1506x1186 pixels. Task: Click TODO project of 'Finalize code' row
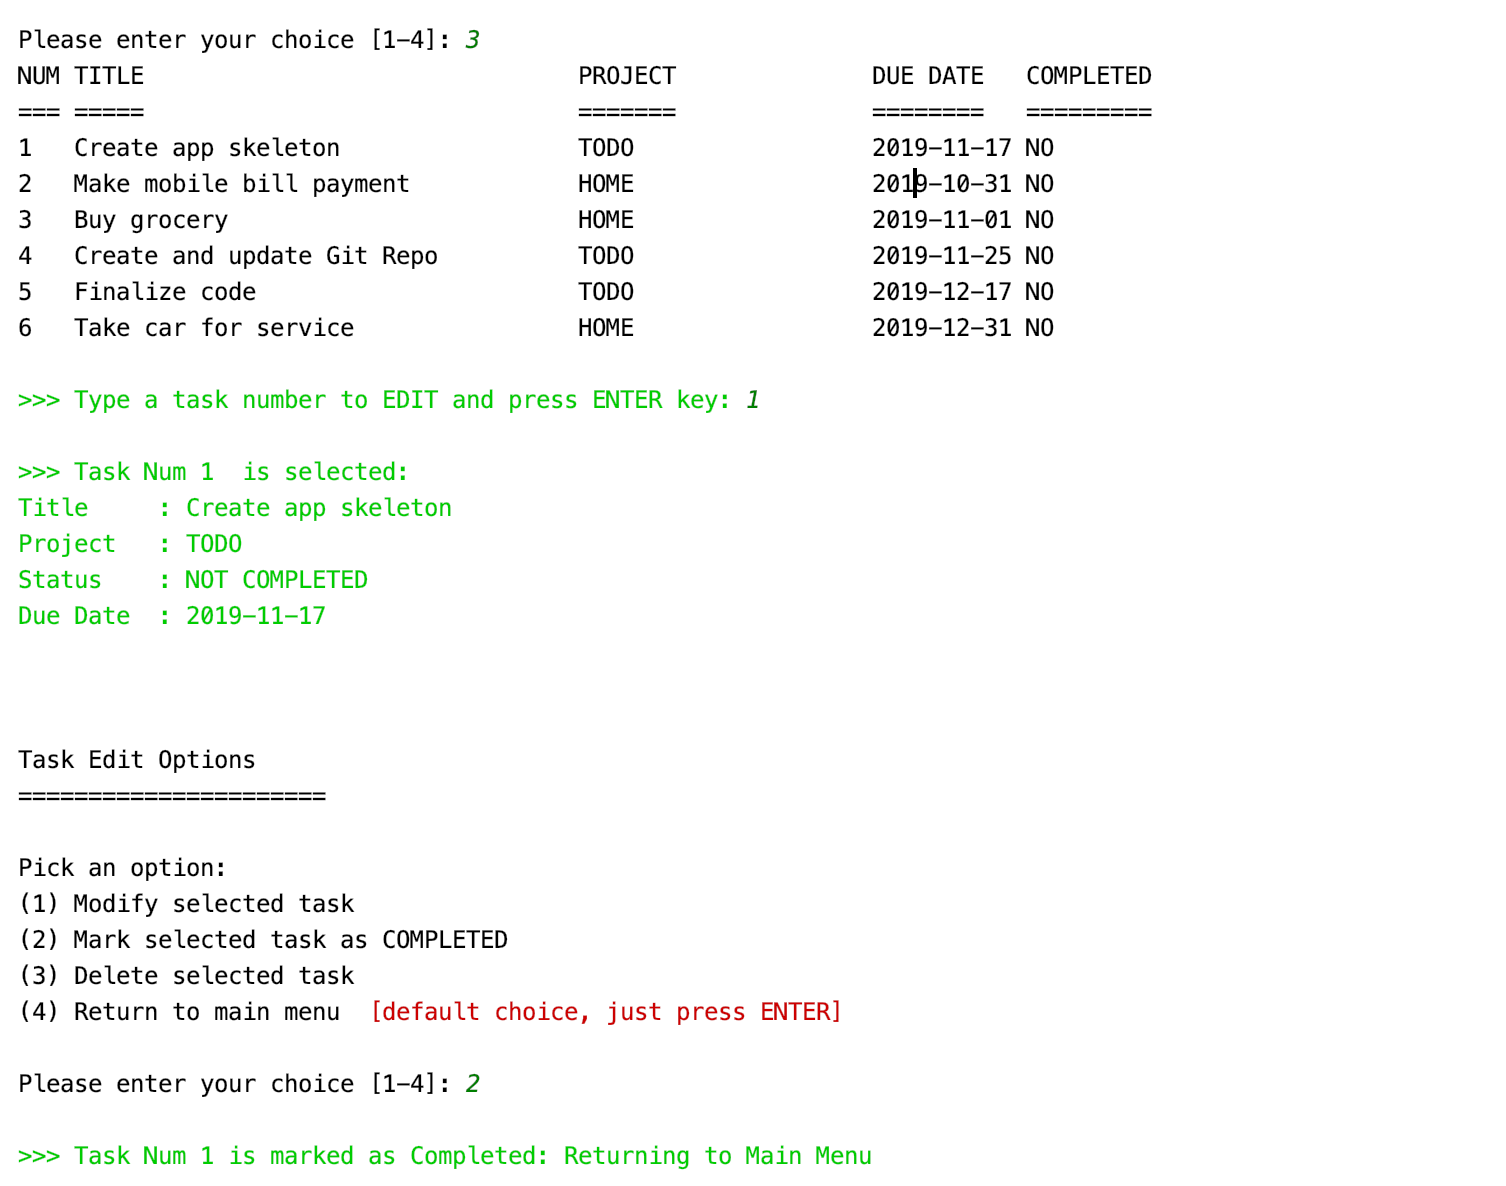point(606,292)
